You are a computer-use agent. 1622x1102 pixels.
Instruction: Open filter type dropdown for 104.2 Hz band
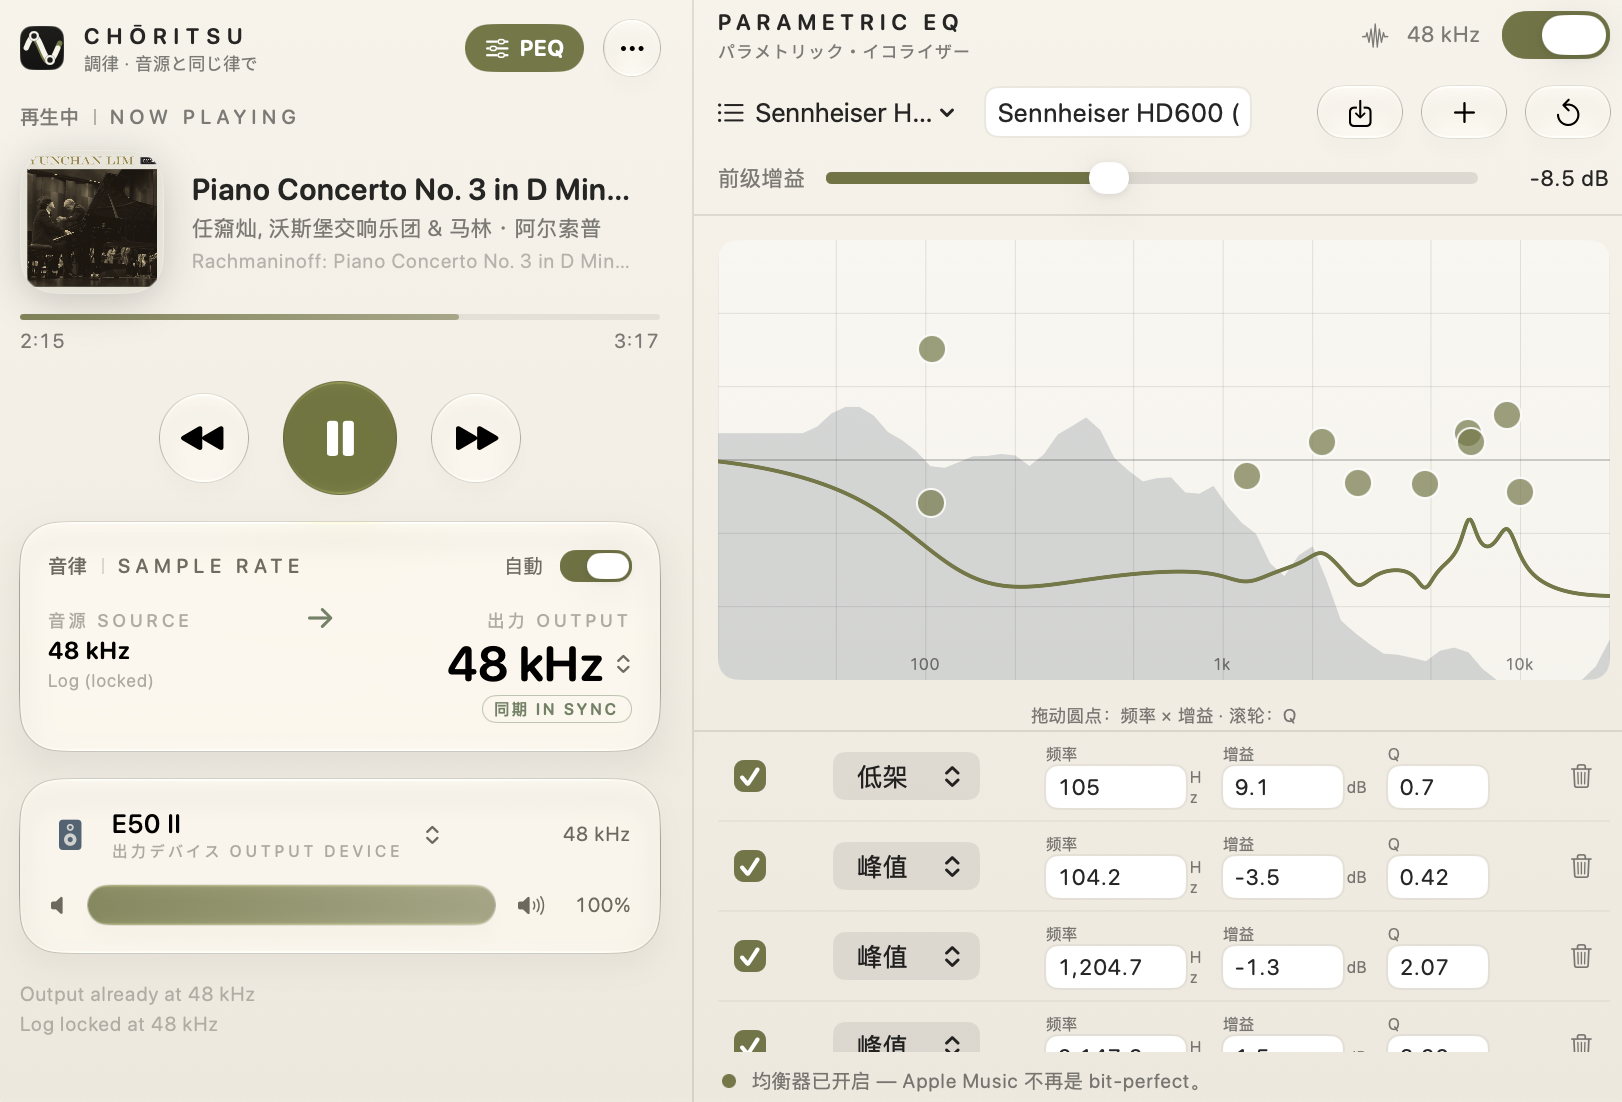click(x=906, y=866)
